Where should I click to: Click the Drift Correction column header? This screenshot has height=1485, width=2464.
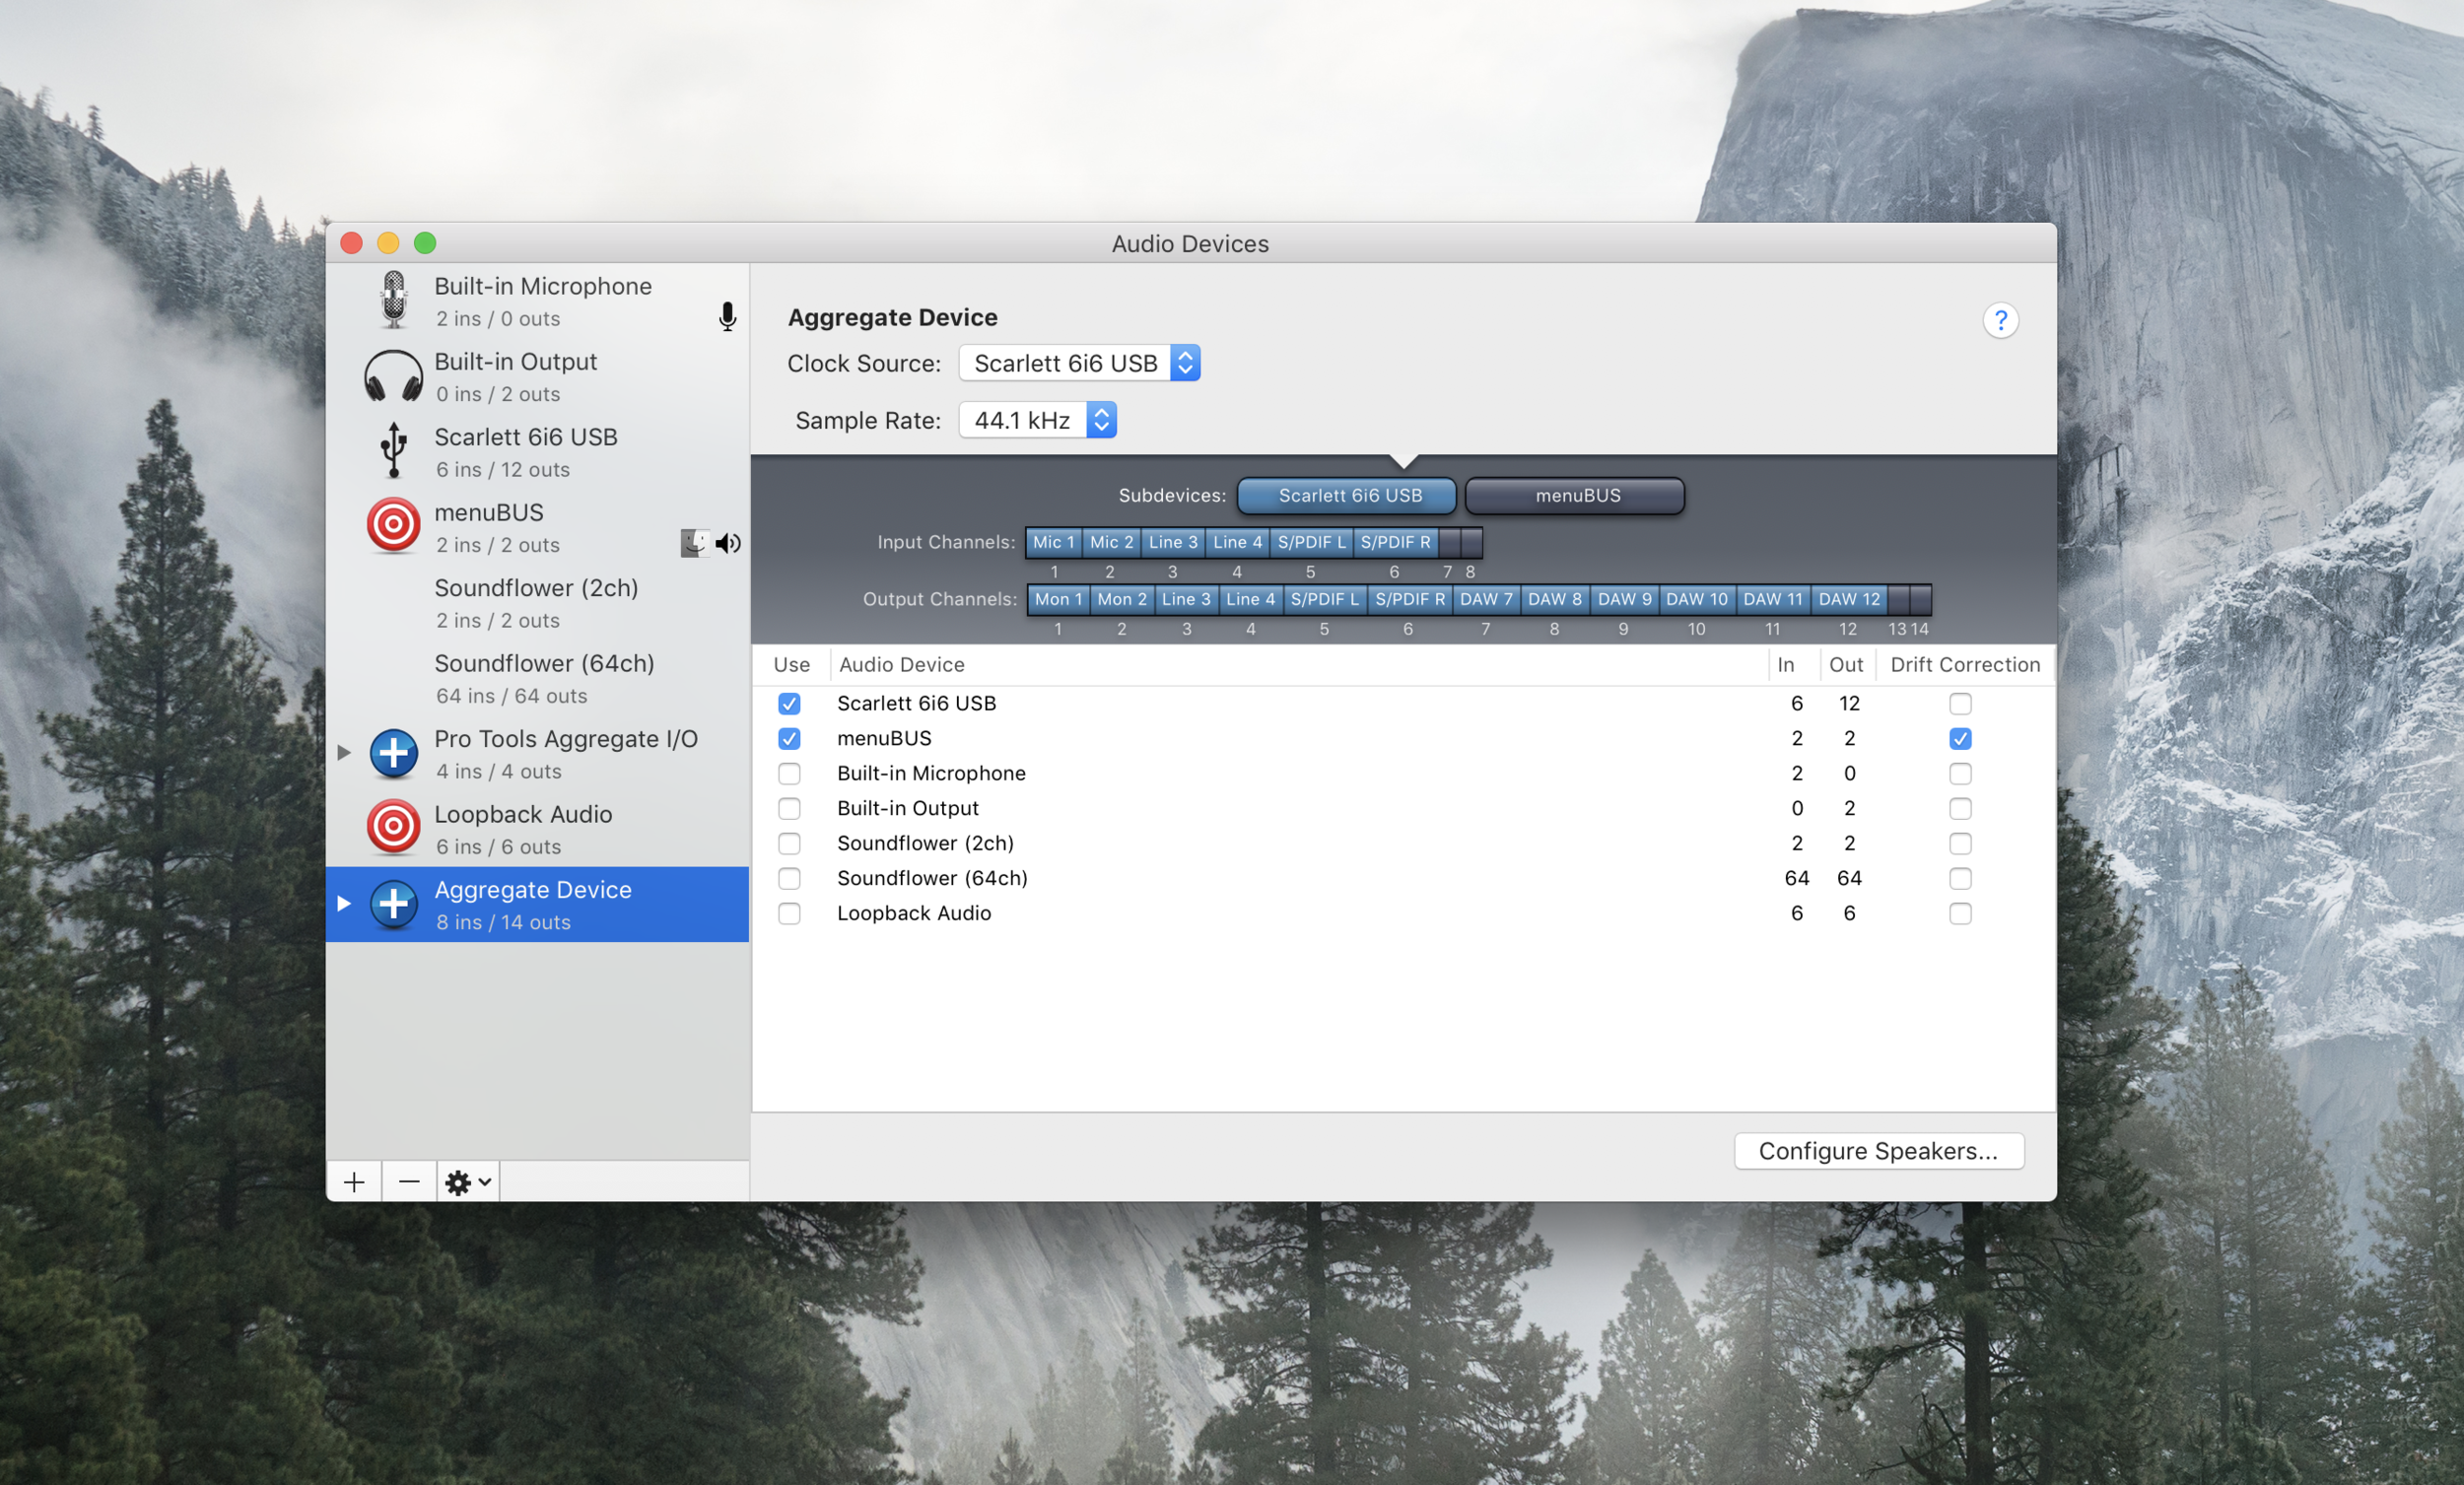tap(1965, 665)
